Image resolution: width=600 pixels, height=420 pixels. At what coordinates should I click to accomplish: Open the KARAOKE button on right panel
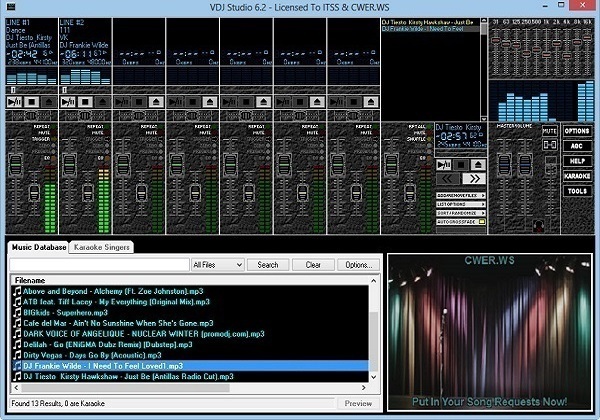pos(577,176)
